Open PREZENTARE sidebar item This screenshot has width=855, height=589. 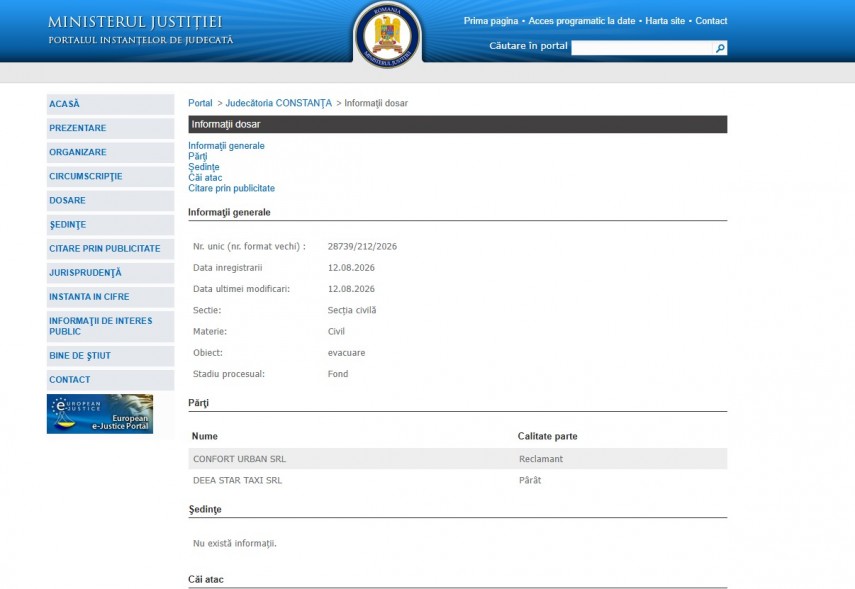click(x=110, y=128)
